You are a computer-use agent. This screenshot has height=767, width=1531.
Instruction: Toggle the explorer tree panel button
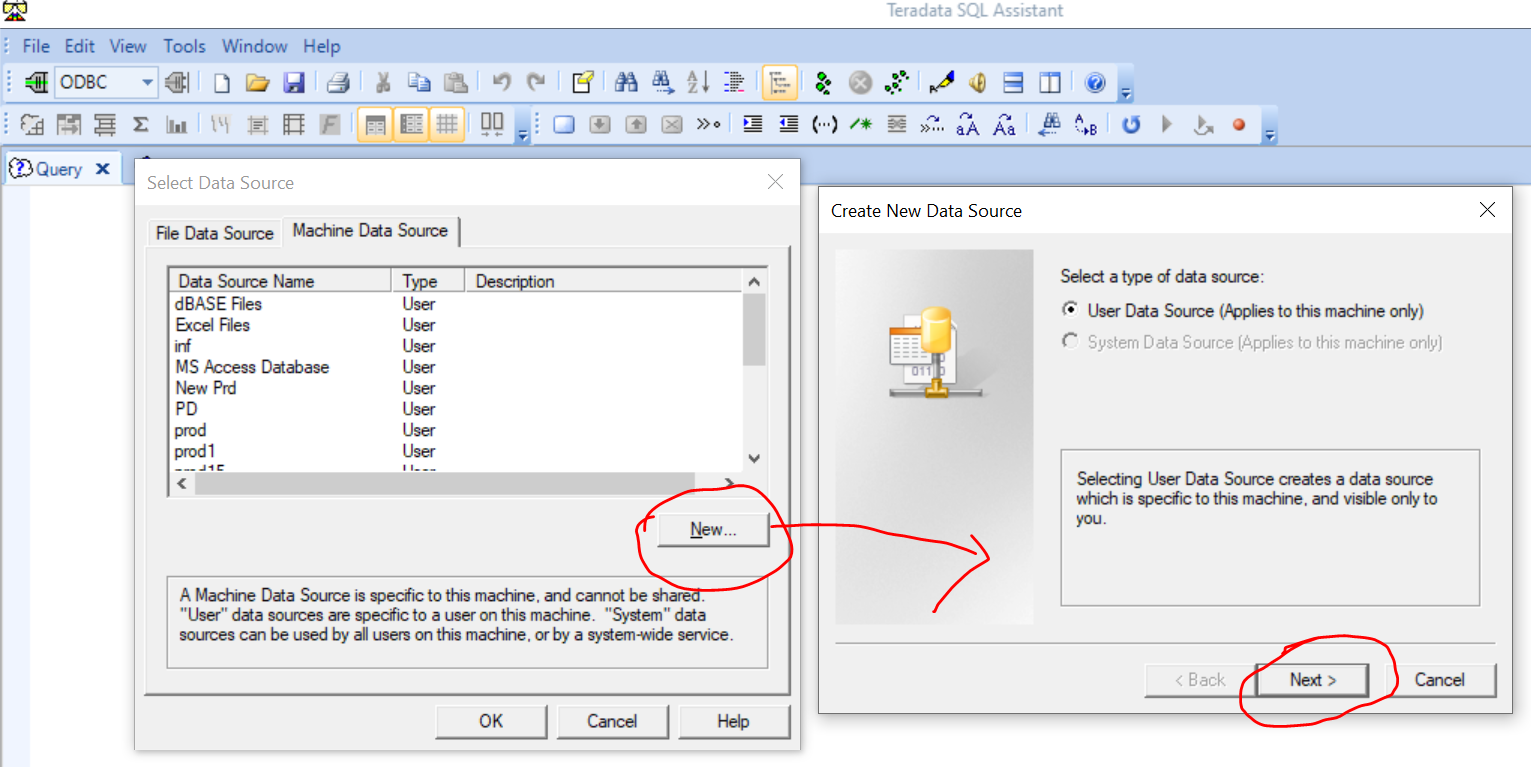point(779,83)
